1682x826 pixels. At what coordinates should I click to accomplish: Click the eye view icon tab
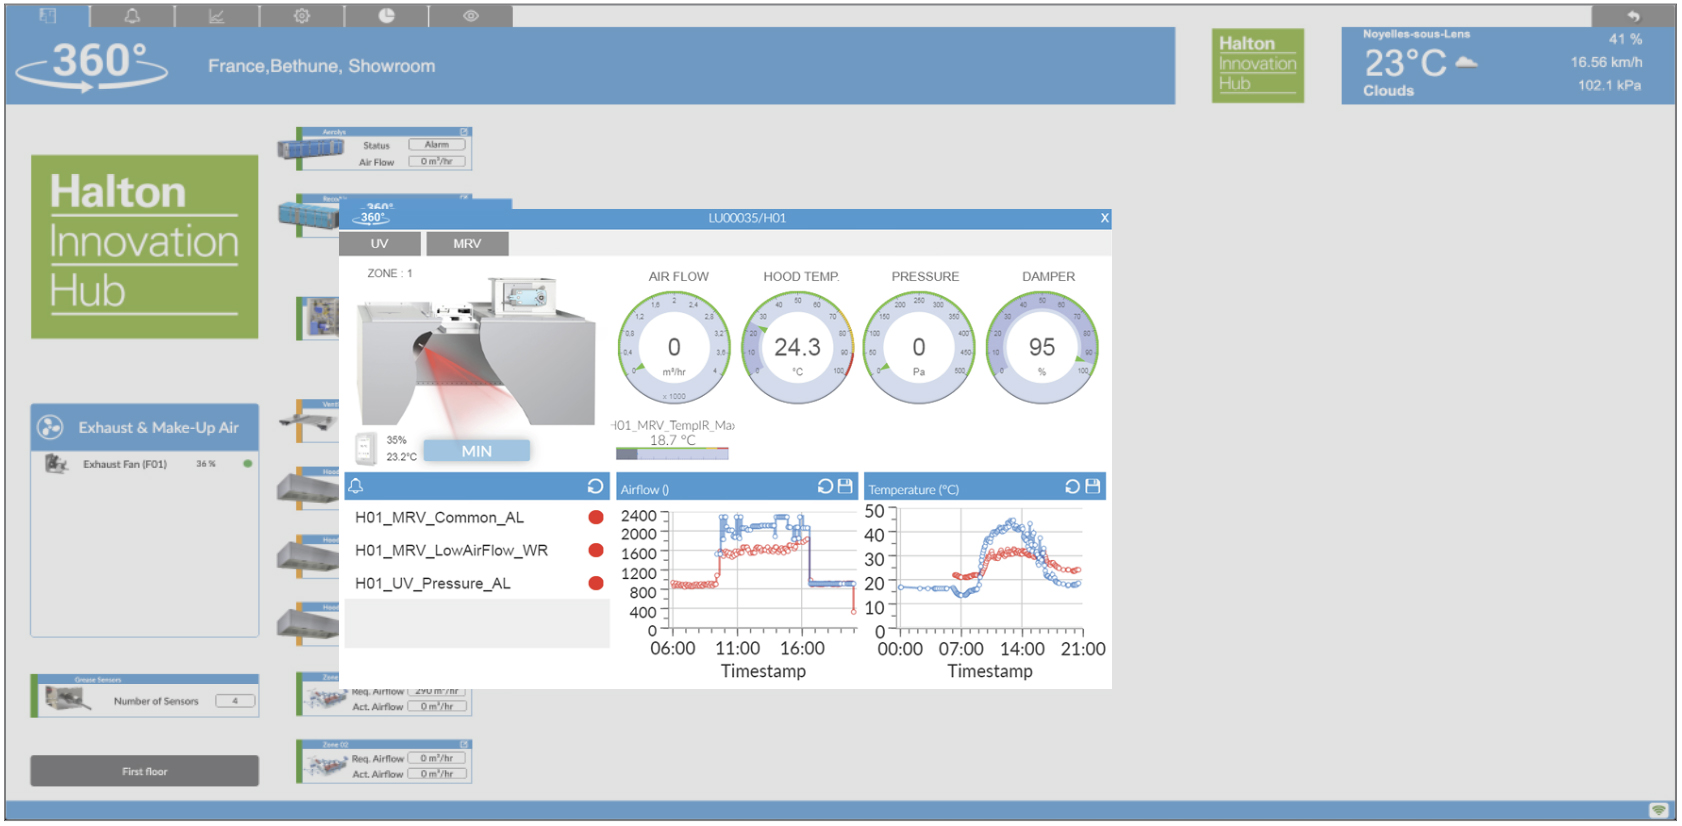coord(471,16)
